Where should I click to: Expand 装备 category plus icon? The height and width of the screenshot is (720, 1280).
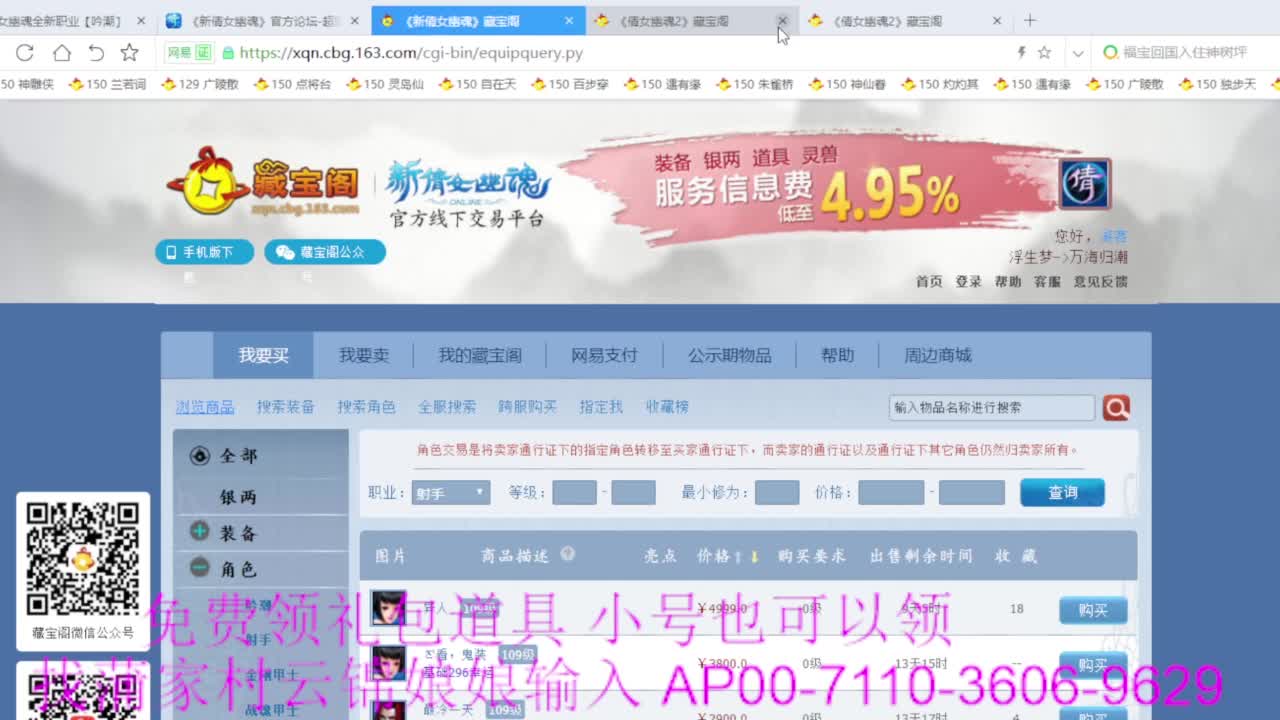pyautogui.click(x=199, y=532)
